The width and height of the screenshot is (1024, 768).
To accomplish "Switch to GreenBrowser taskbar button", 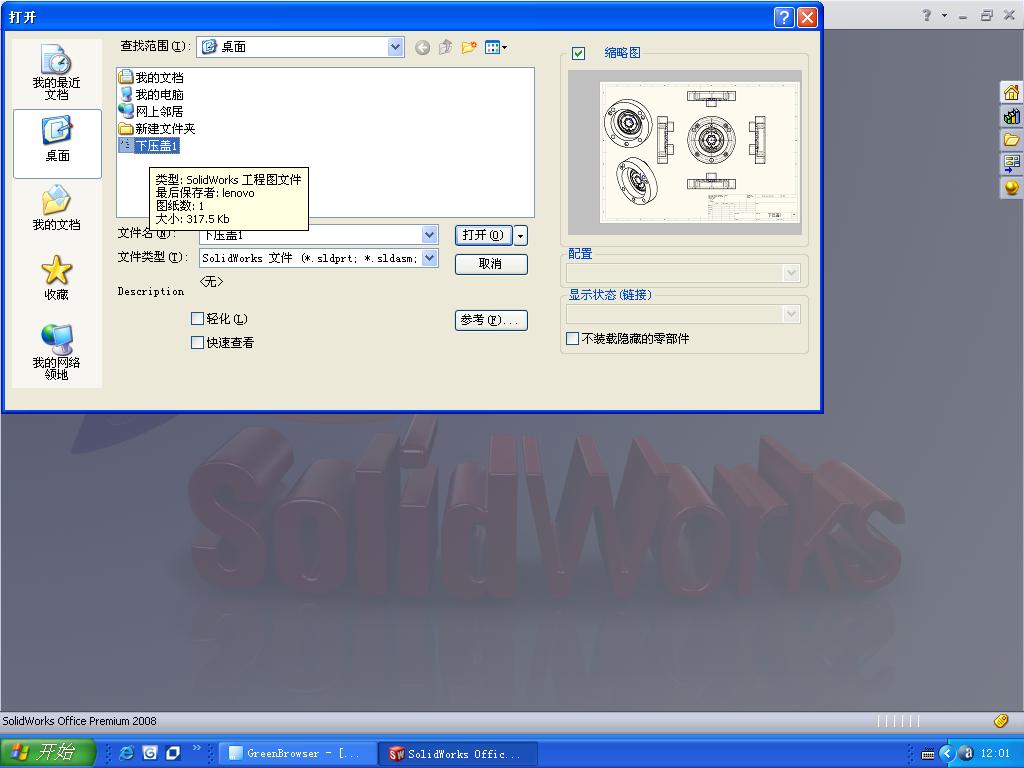I will [x=297, y=753].
